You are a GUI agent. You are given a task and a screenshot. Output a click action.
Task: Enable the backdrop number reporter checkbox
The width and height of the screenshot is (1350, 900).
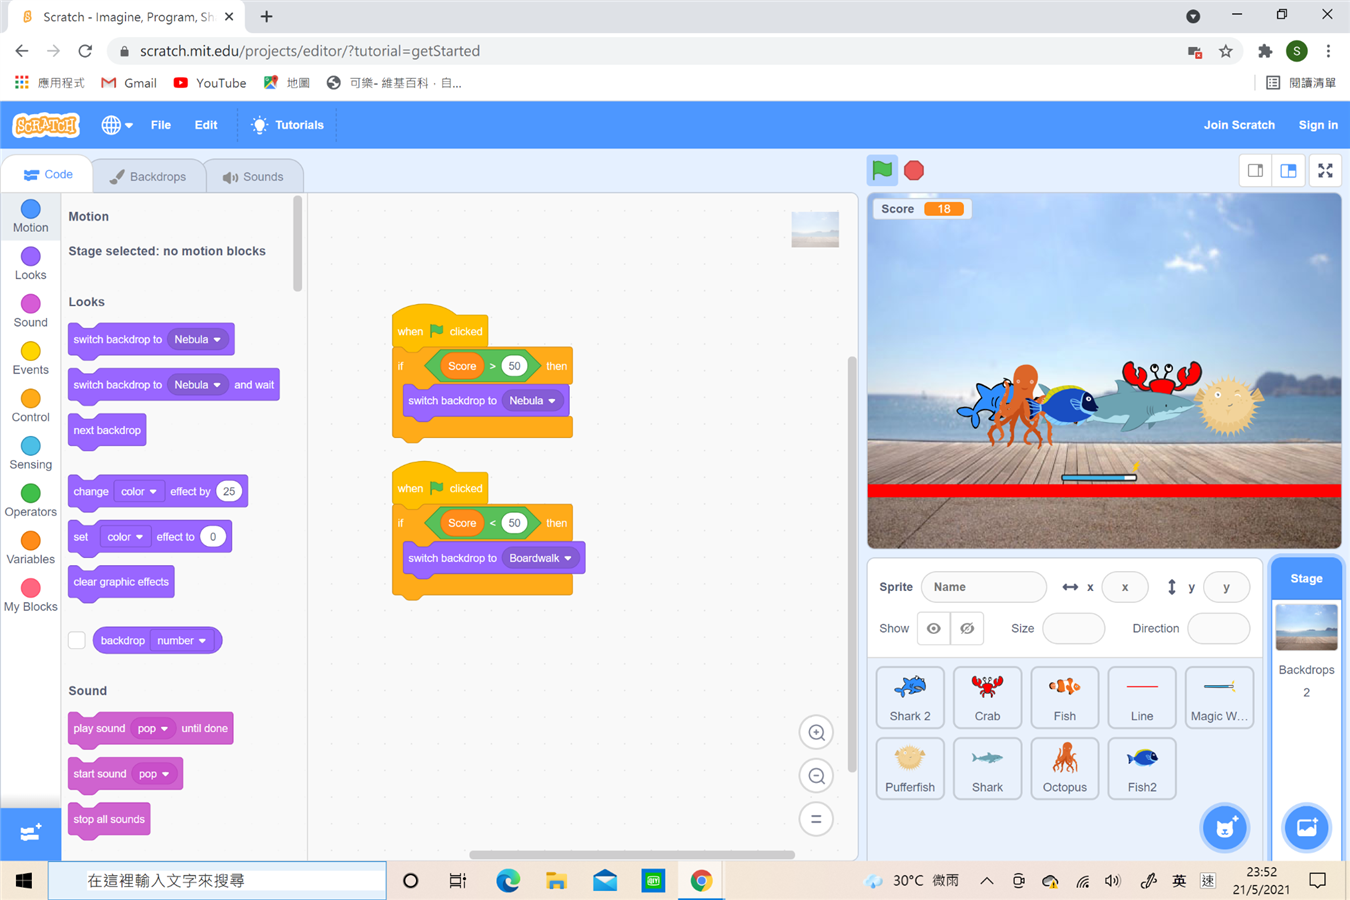click(77, 640)
